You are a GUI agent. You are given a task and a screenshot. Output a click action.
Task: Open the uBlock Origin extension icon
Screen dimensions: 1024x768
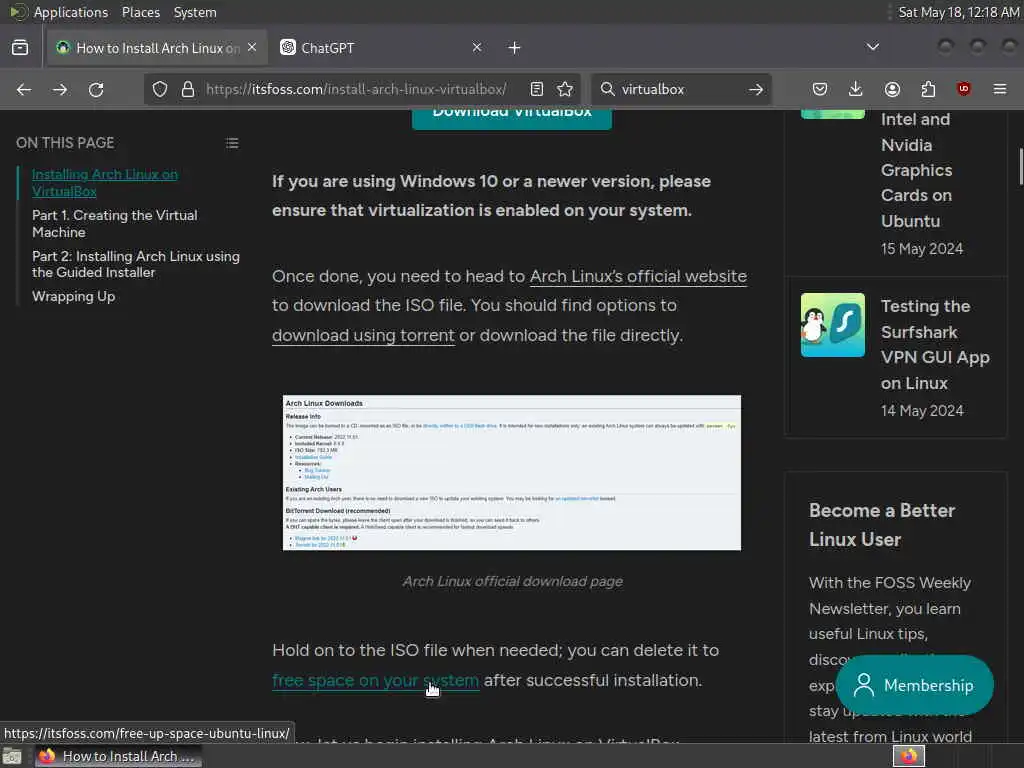[964, 89]
